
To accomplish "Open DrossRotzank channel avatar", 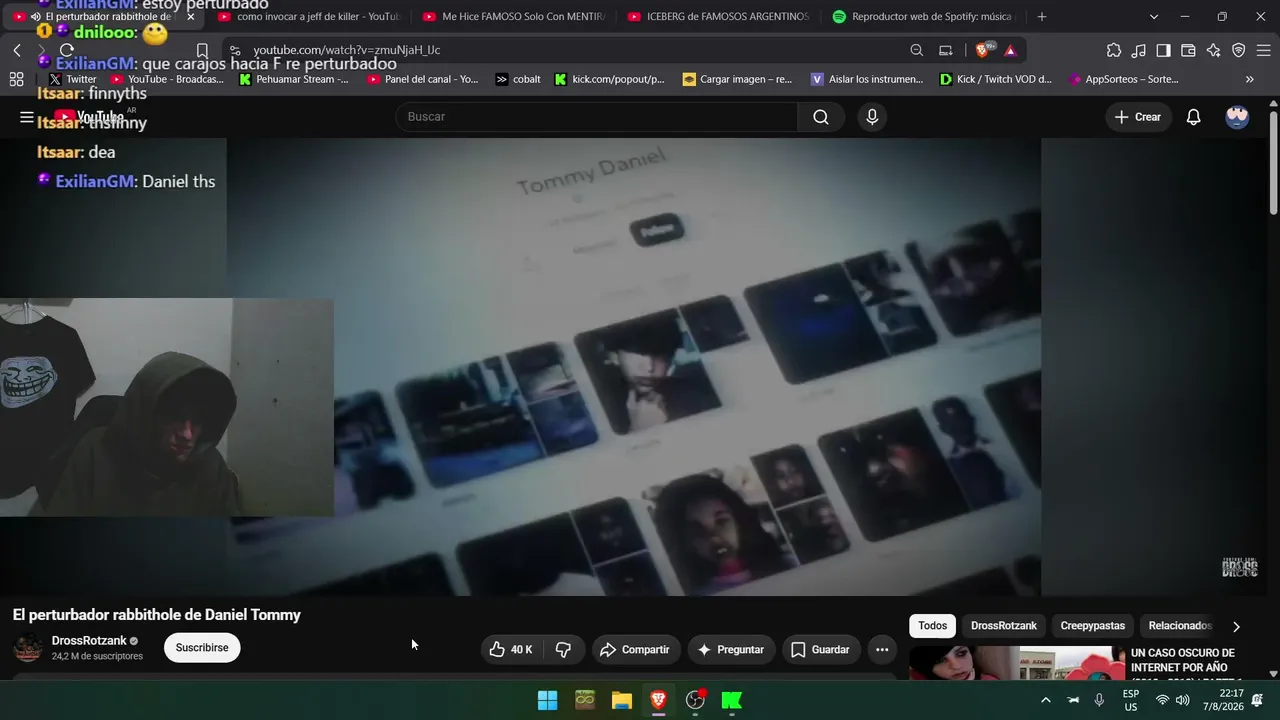I will 28,648.
